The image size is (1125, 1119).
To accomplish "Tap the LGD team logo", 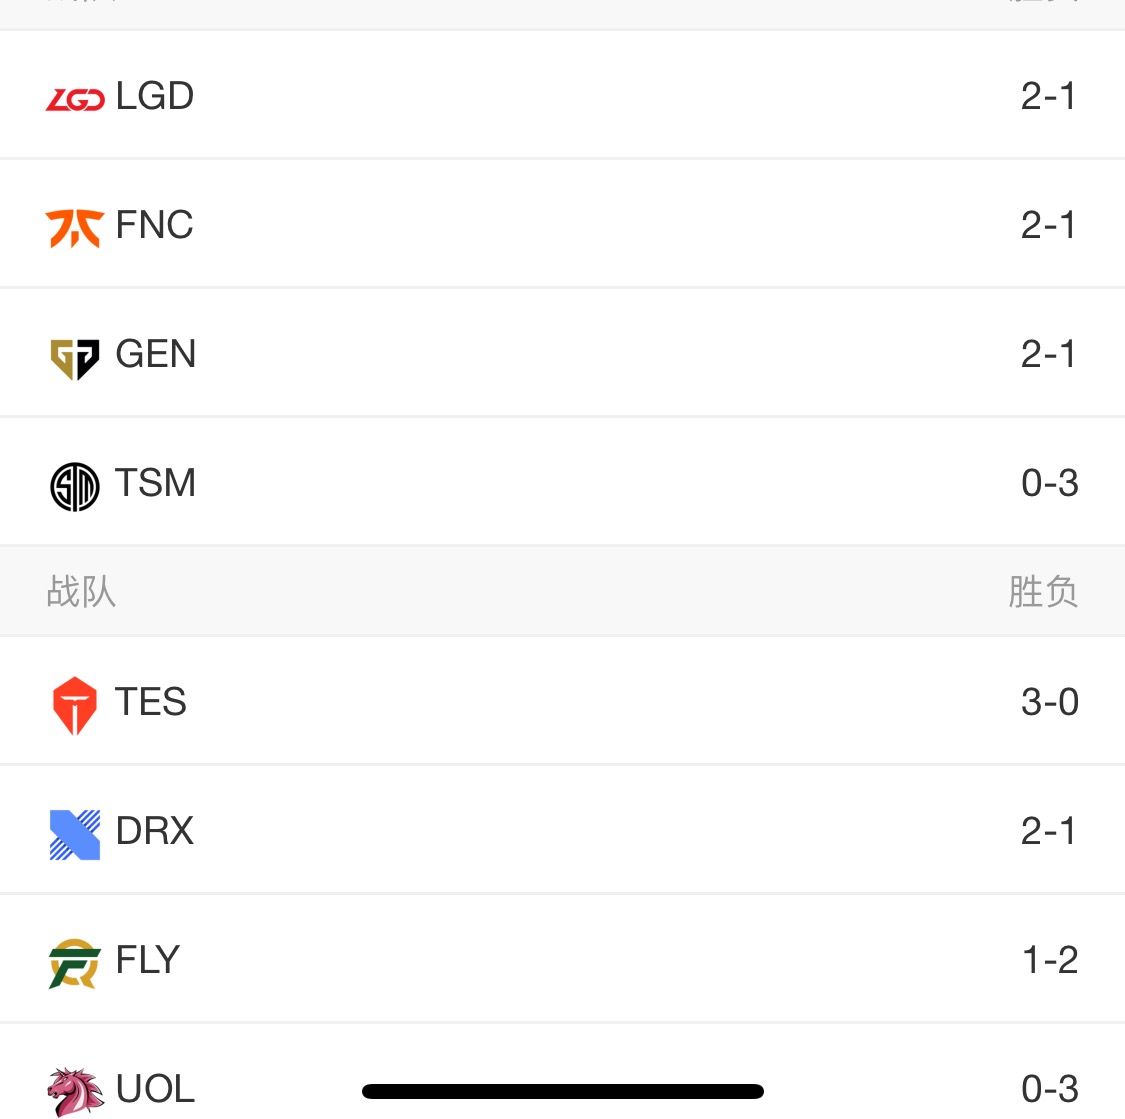I will click(75, 99).
